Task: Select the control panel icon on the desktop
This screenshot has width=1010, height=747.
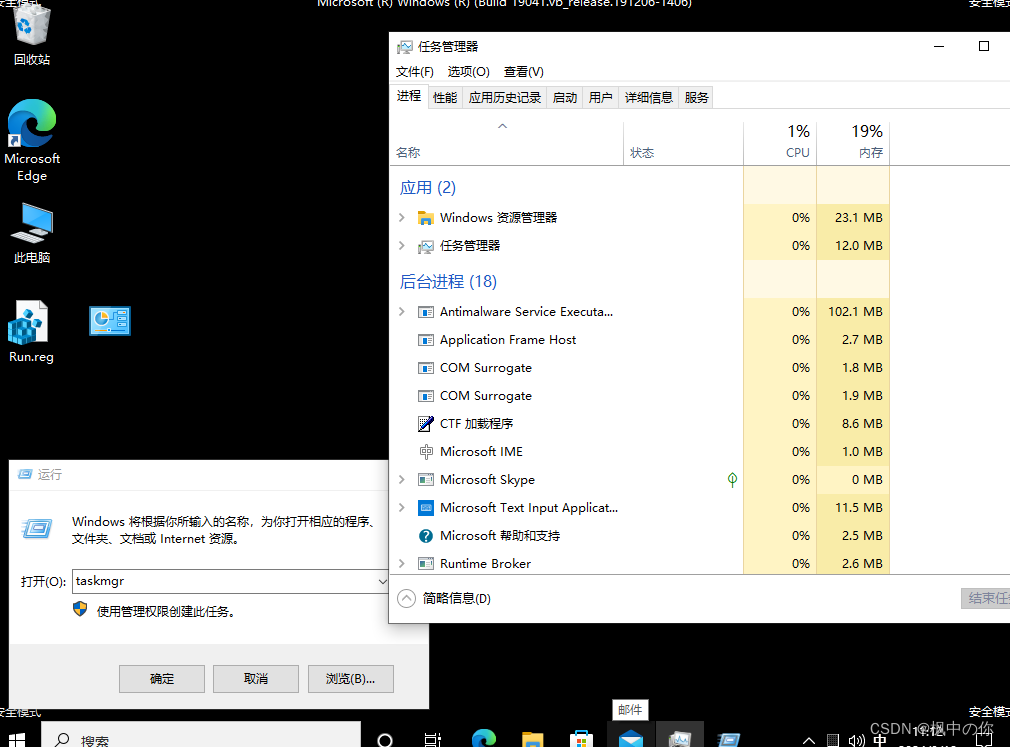Action: pos(110,321)
